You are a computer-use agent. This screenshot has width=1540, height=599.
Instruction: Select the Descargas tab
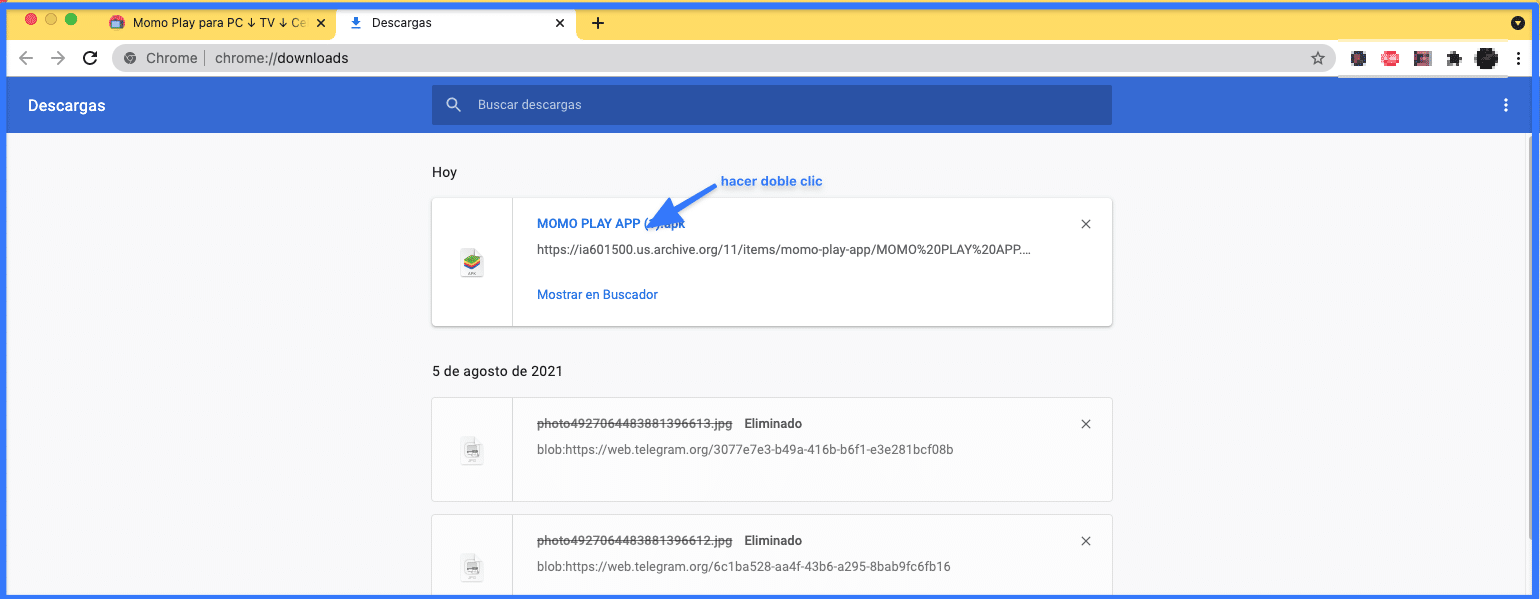pos(450,23)
